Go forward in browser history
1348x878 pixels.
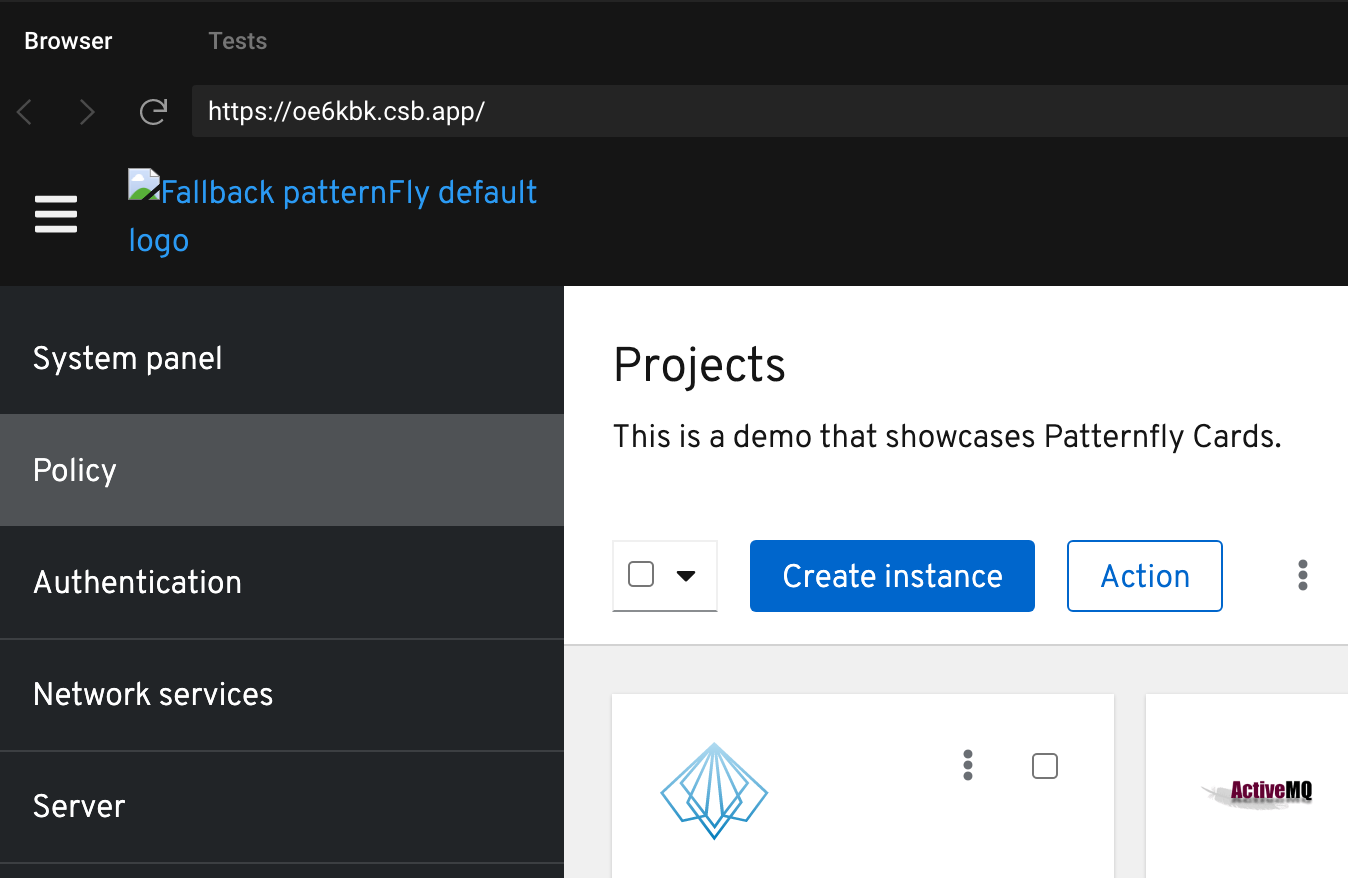[x=87, y=112]
